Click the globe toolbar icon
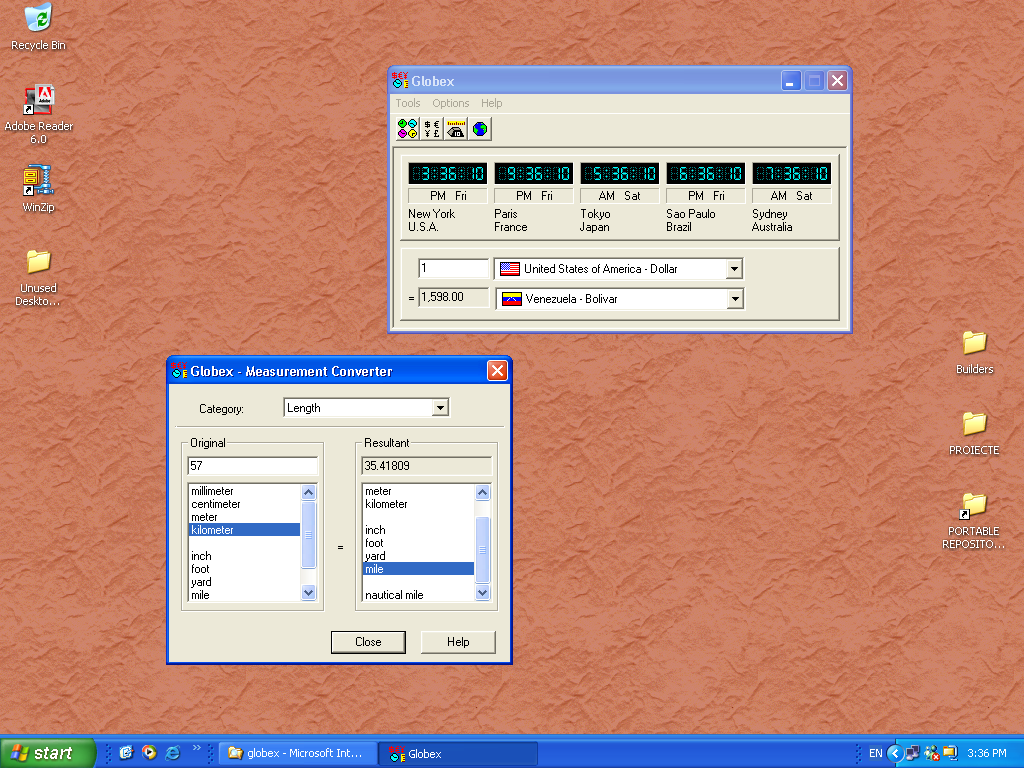 pos(480,129)
